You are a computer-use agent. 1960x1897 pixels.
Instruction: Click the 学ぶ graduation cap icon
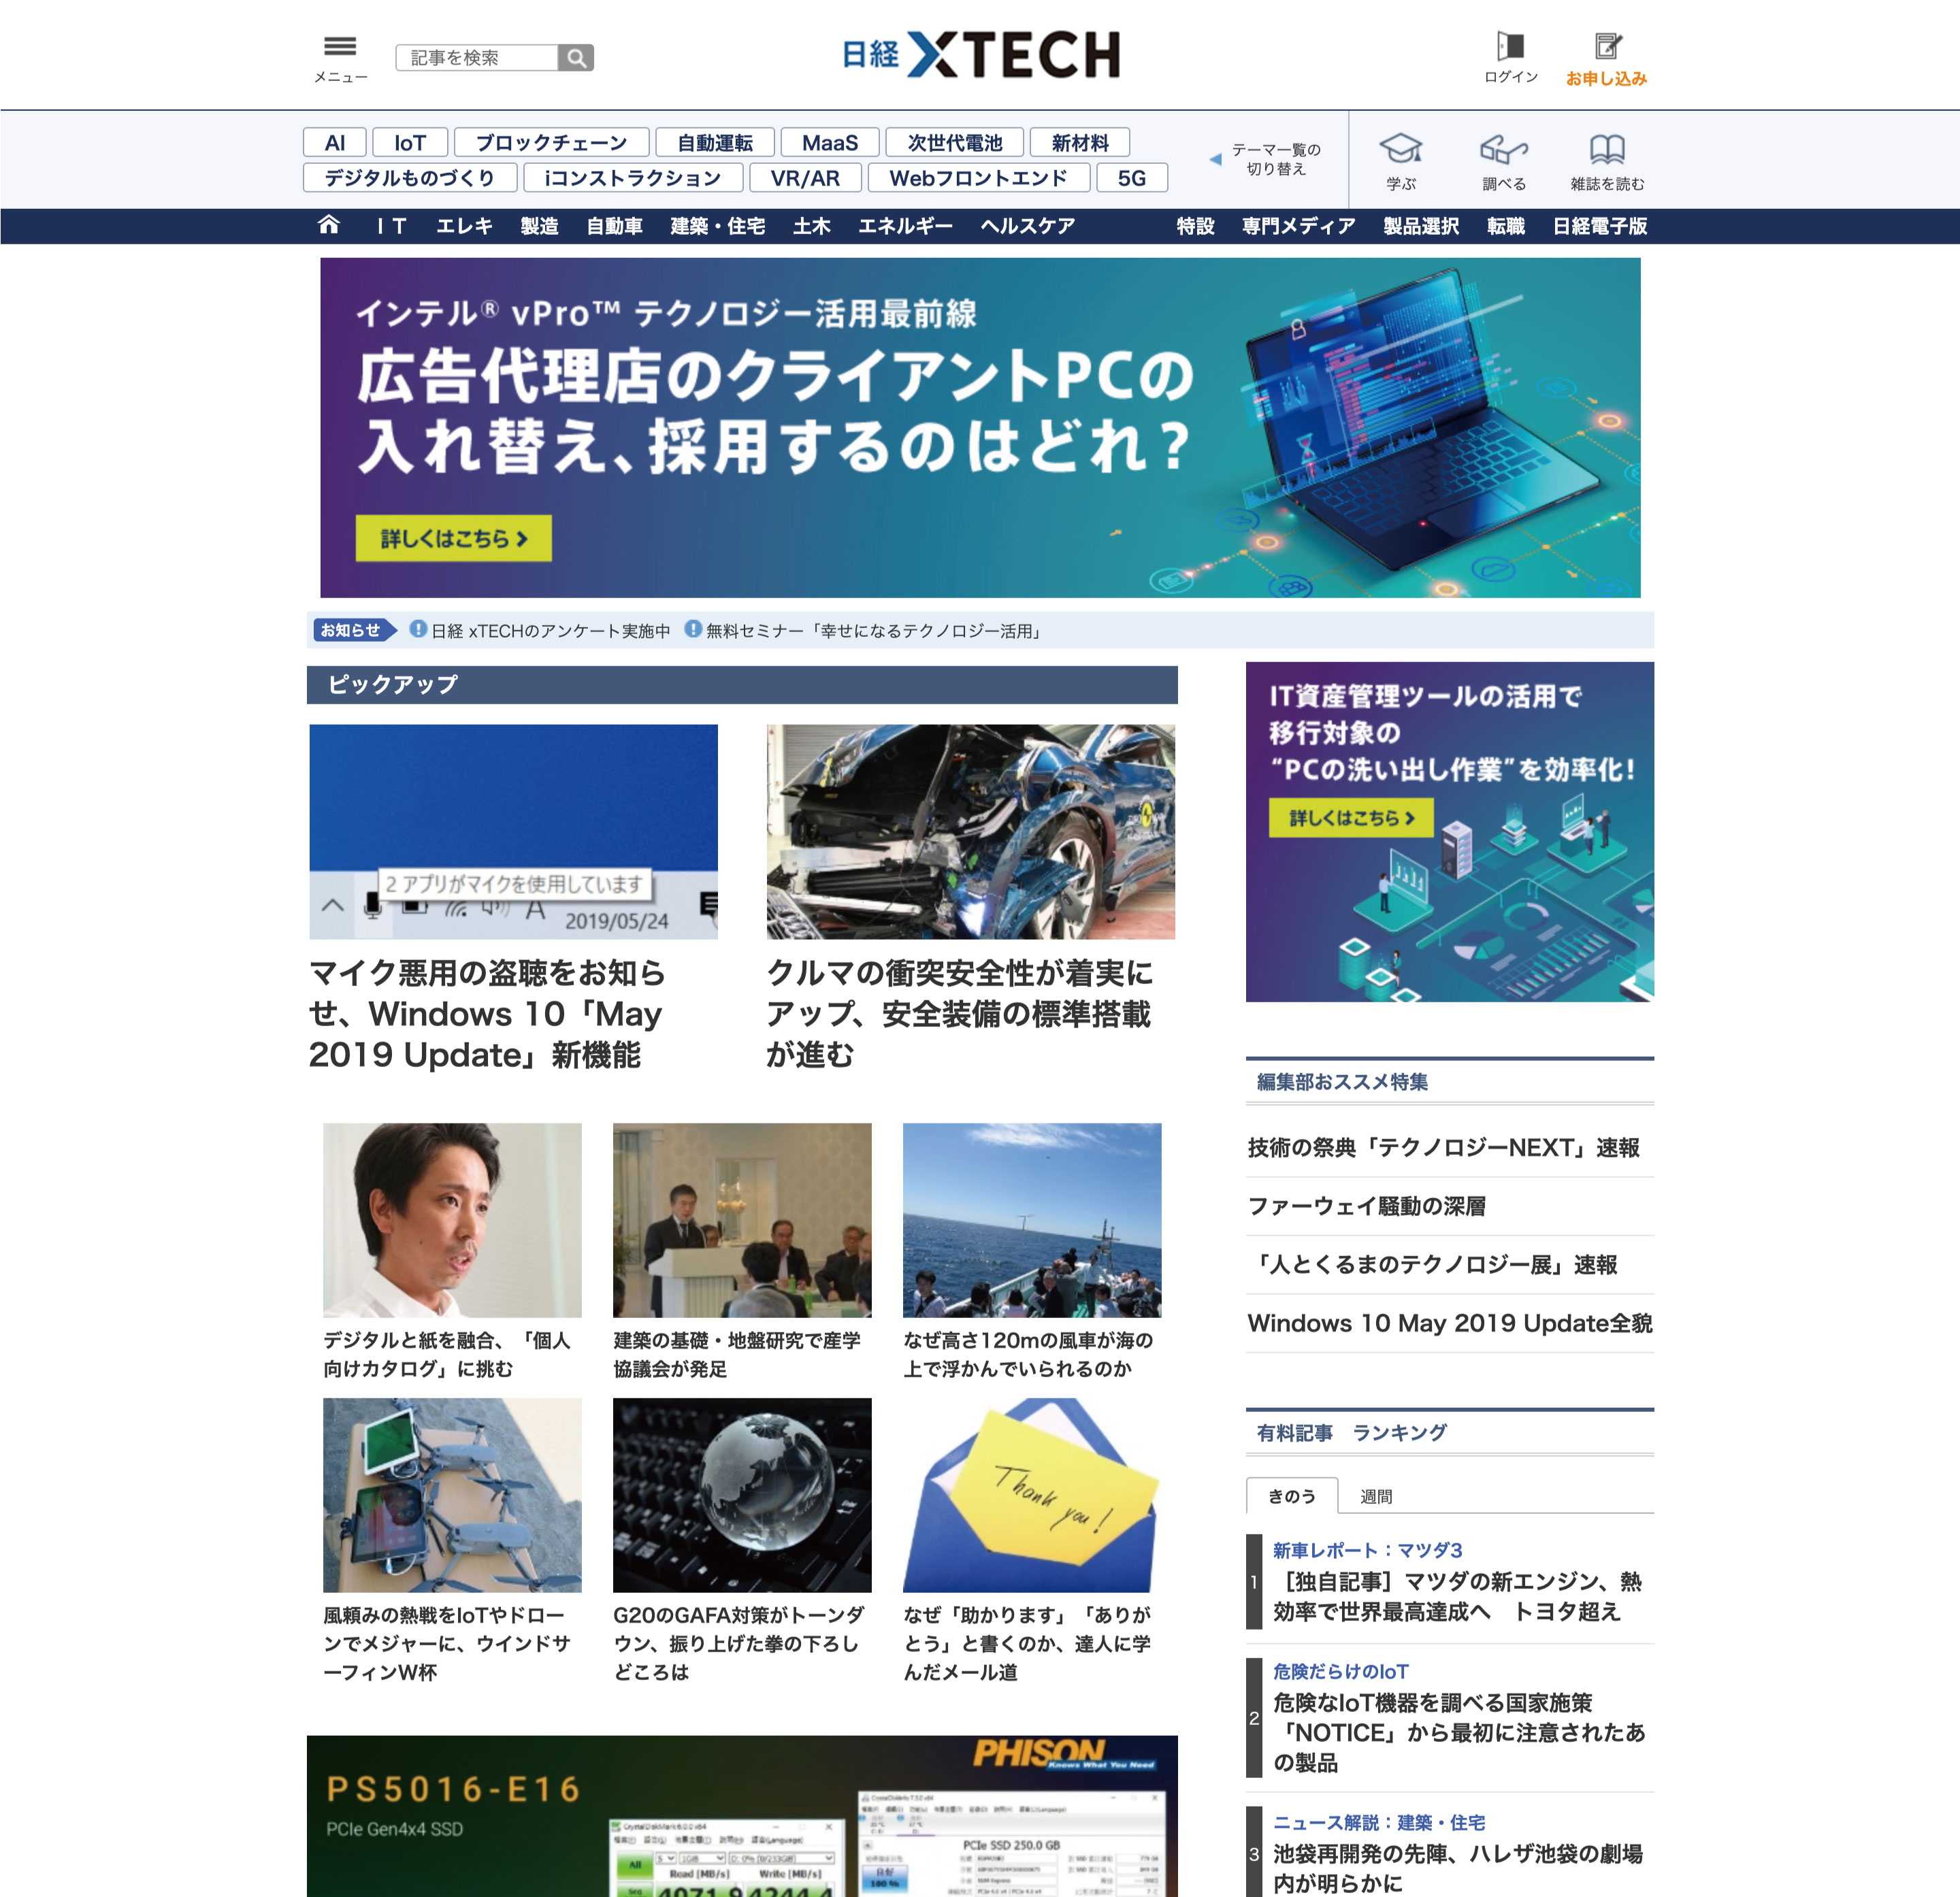[1401, 150]
